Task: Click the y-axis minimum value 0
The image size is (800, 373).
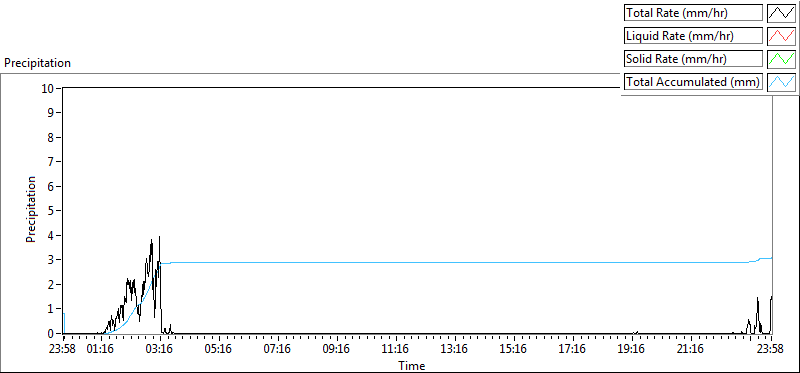Action: [x=51, y=334]
